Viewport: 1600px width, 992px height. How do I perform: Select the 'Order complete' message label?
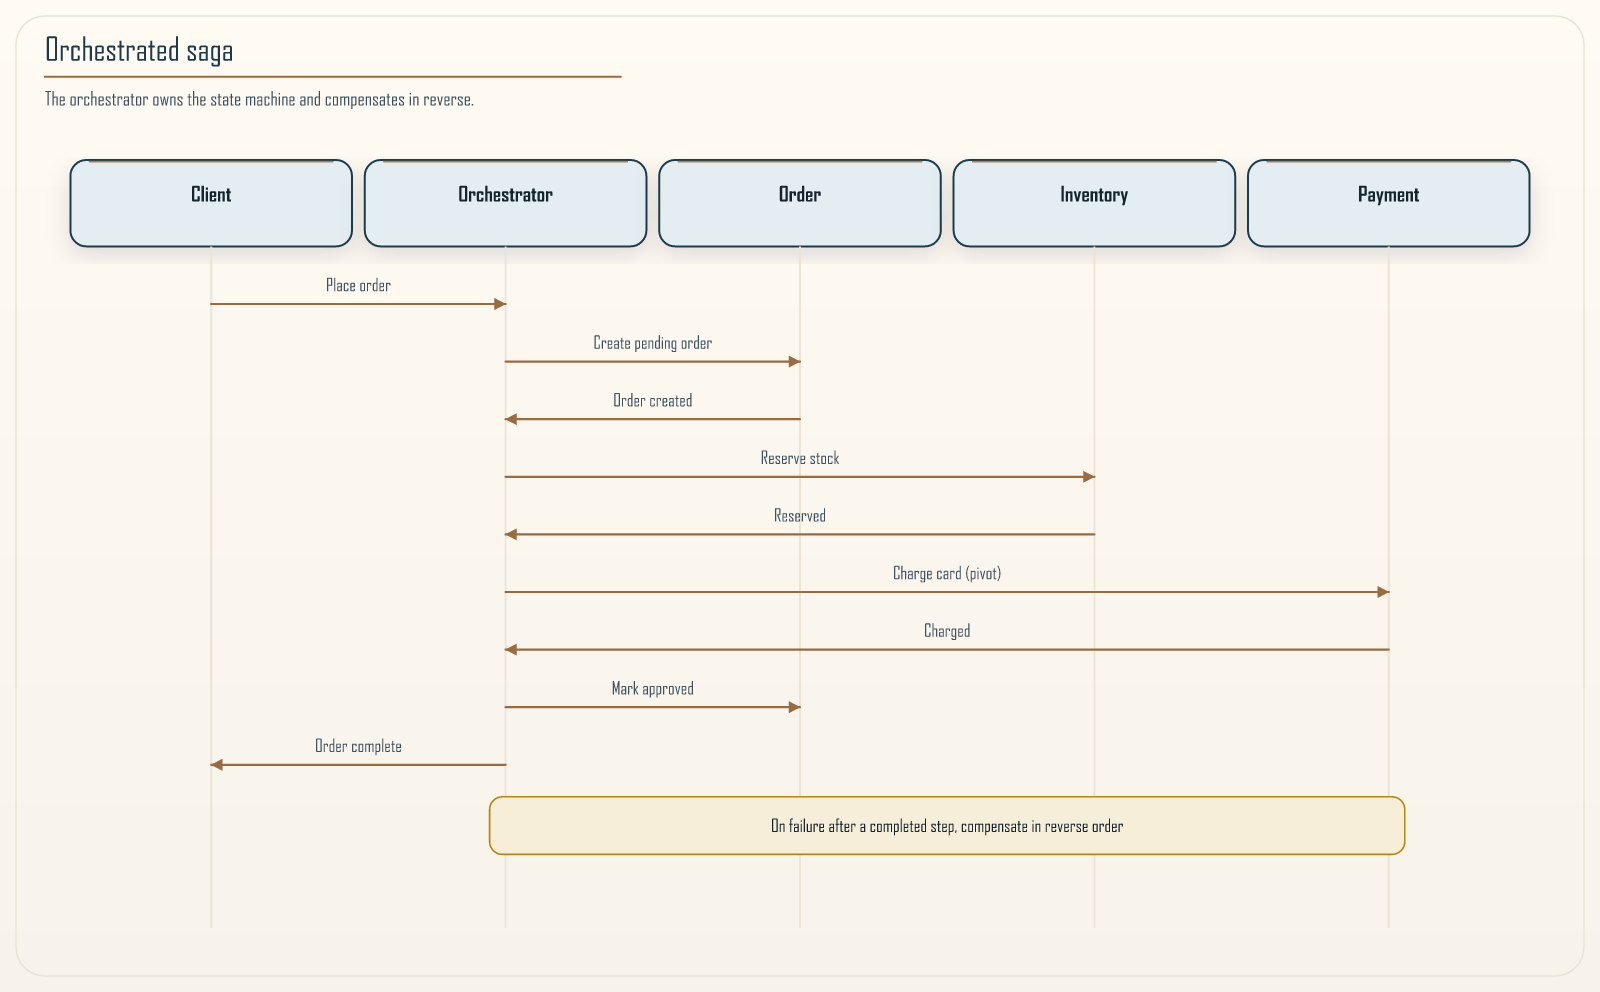tap(358, 746)
